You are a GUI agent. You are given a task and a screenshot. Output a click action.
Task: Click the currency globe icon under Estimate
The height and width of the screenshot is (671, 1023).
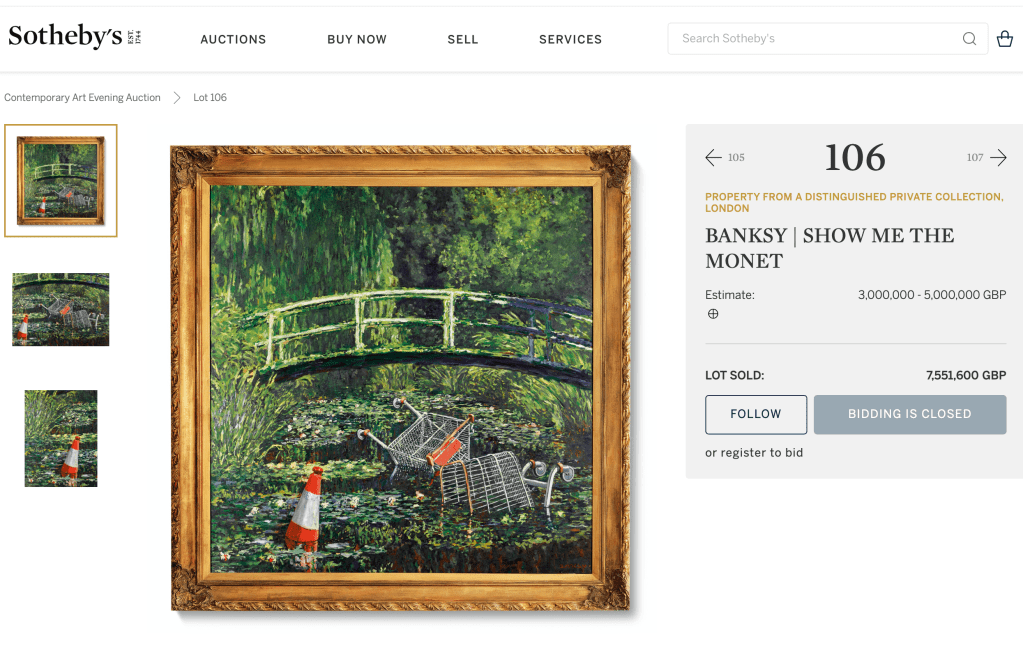tap(713, 314)
